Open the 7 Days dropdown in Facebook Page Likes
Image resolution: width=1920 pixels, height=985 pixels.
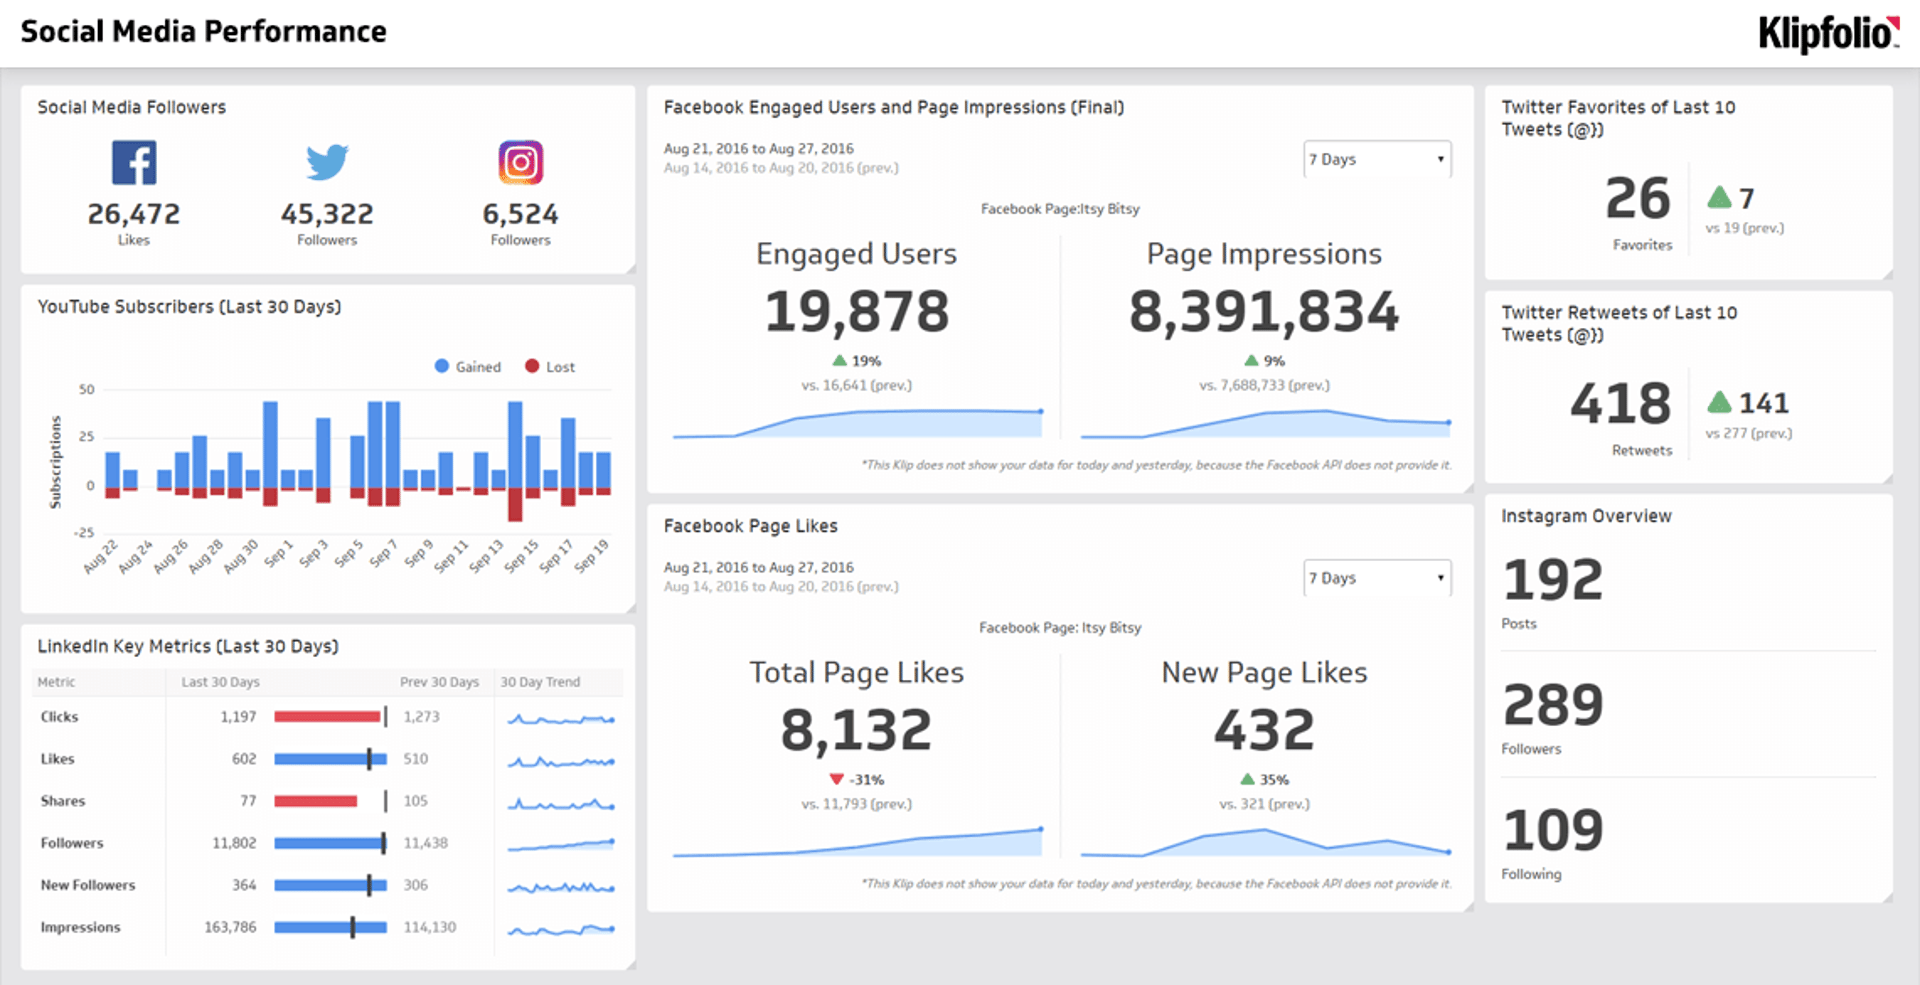tap(1377, 577)
